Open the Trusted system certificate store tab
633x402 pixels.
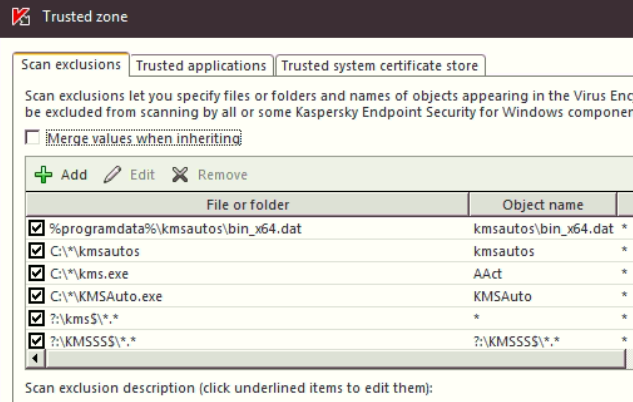381,66
